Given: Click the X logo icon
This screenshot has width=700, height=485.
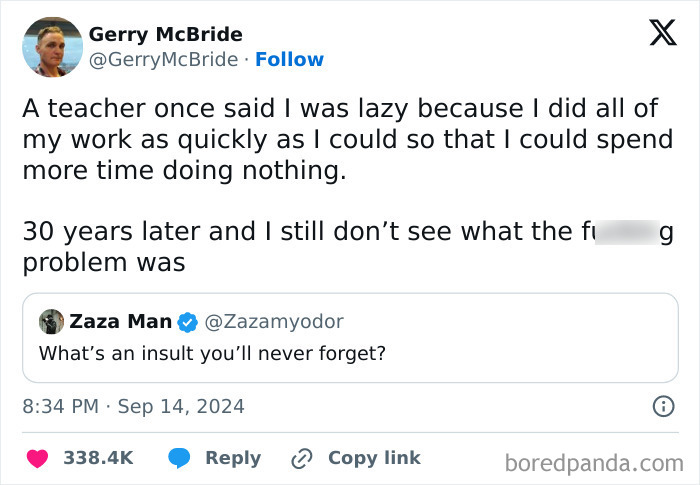Looking at the screenshot, I should [x=655, y=33].
